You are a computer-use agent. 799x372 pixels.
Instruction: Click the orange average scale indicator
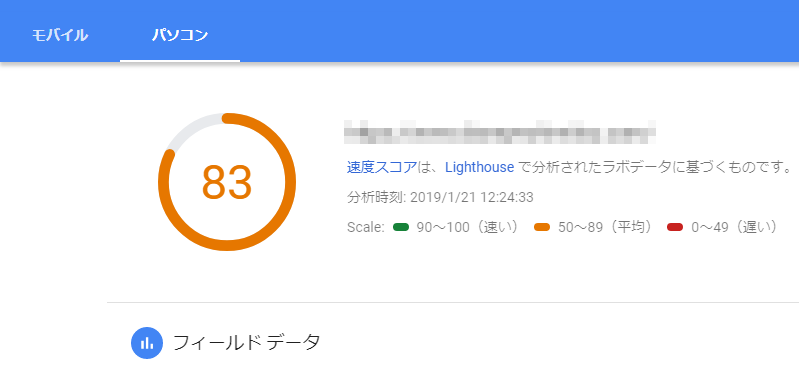tap(542, 227)
